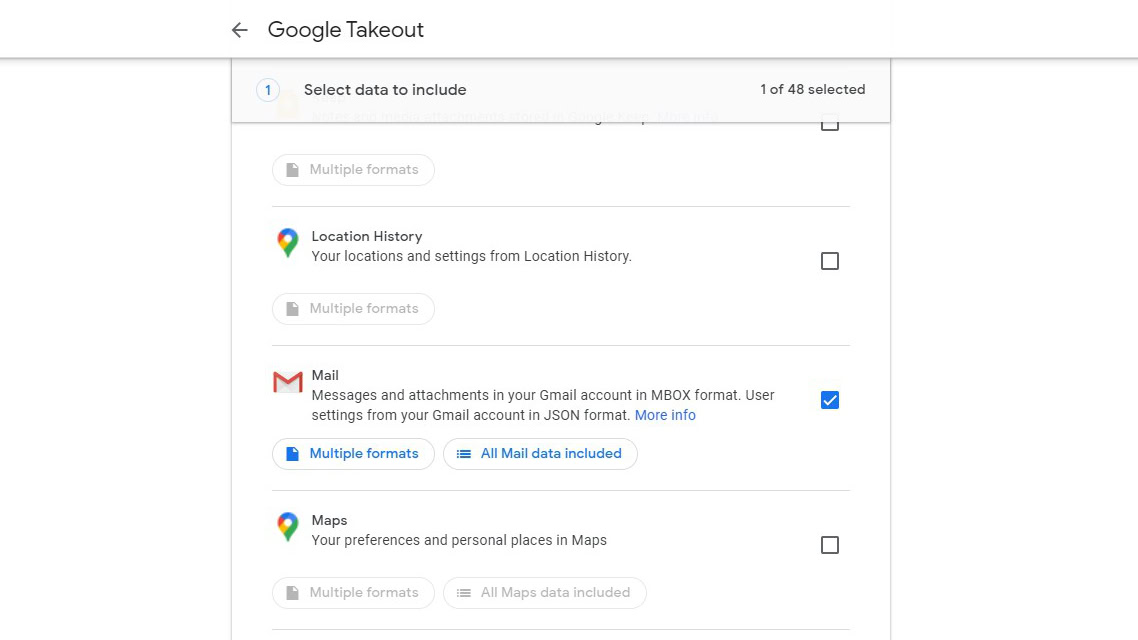Click the file icon in Mail's formats button
Image resolution: width=1138 pixels, height=640 pixels.
click(x=292, y=454)
